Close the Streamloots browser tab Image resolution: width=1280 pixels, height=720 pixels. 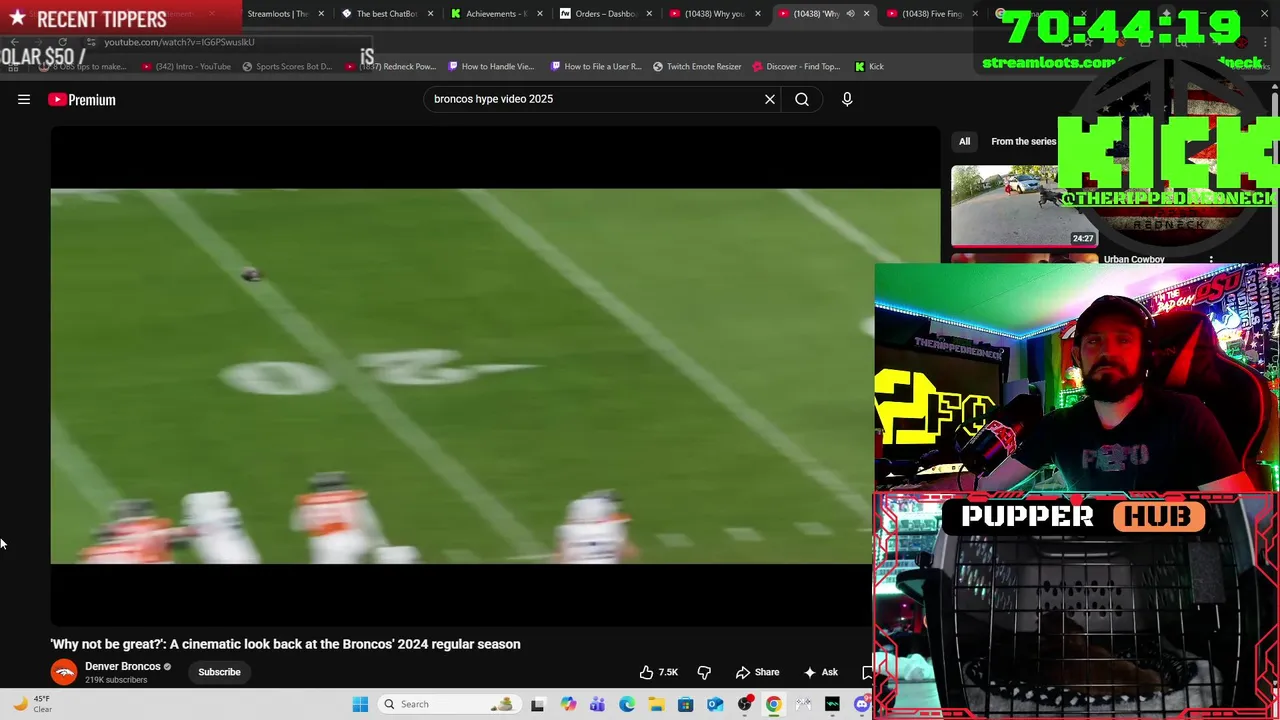(321, 14)
